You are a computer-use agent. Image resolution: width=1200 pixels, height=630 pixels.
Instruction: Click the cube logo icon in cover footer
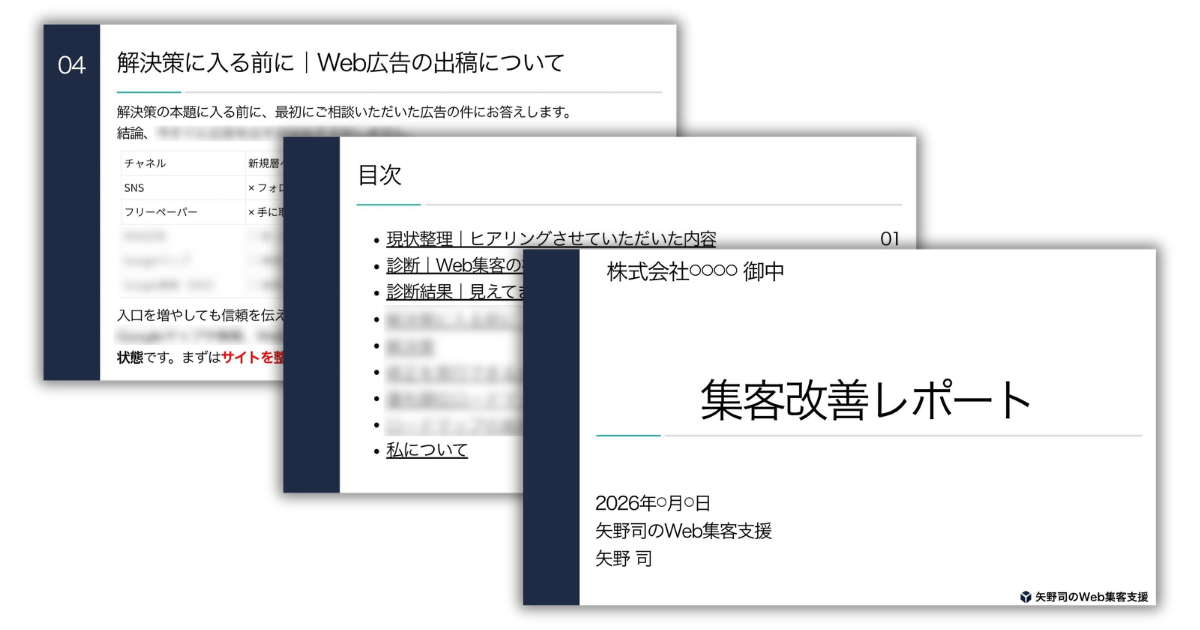point(1025,596)
